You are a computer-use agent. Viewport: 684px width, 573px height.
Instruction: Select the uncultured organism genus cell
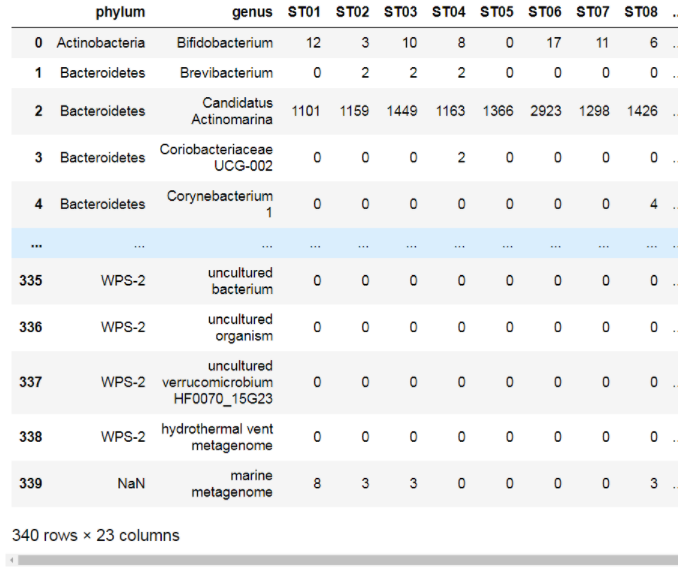click(x=240, y=327)
